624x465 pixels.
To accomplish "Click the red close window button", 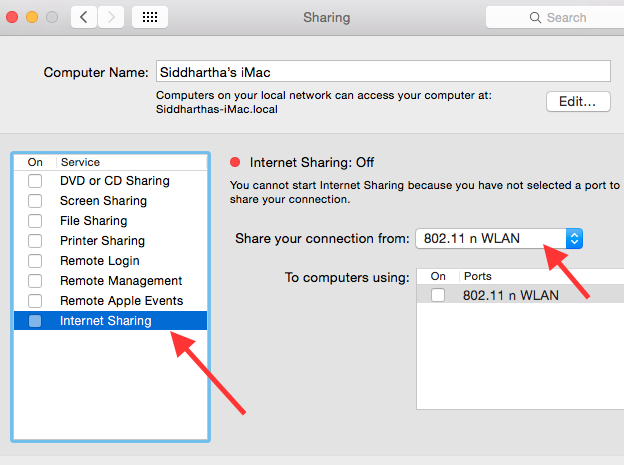I will coord(11,17).
